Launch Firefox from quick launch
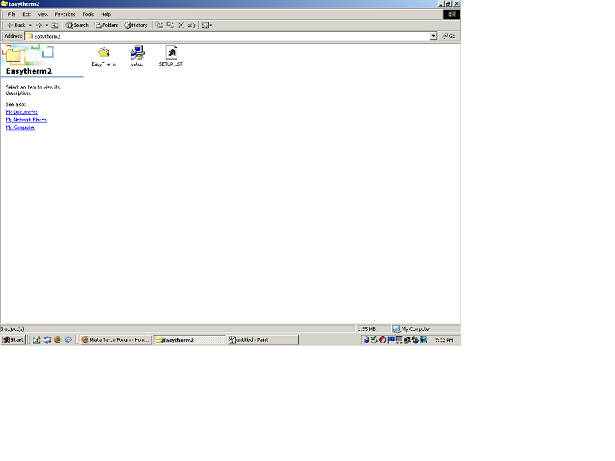Viewport: 615px width, 461px height. click(58, 340)
